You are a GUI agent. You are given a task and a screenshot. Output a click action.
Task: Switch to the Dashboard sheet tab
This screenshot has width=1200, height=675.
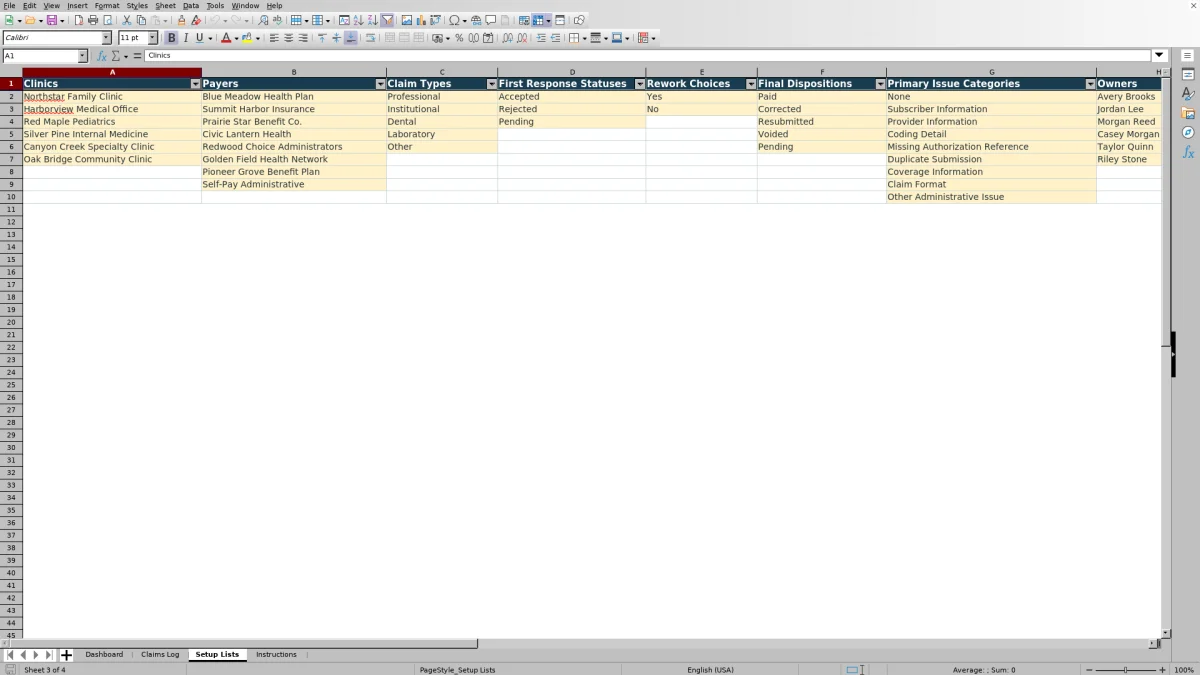104,654
